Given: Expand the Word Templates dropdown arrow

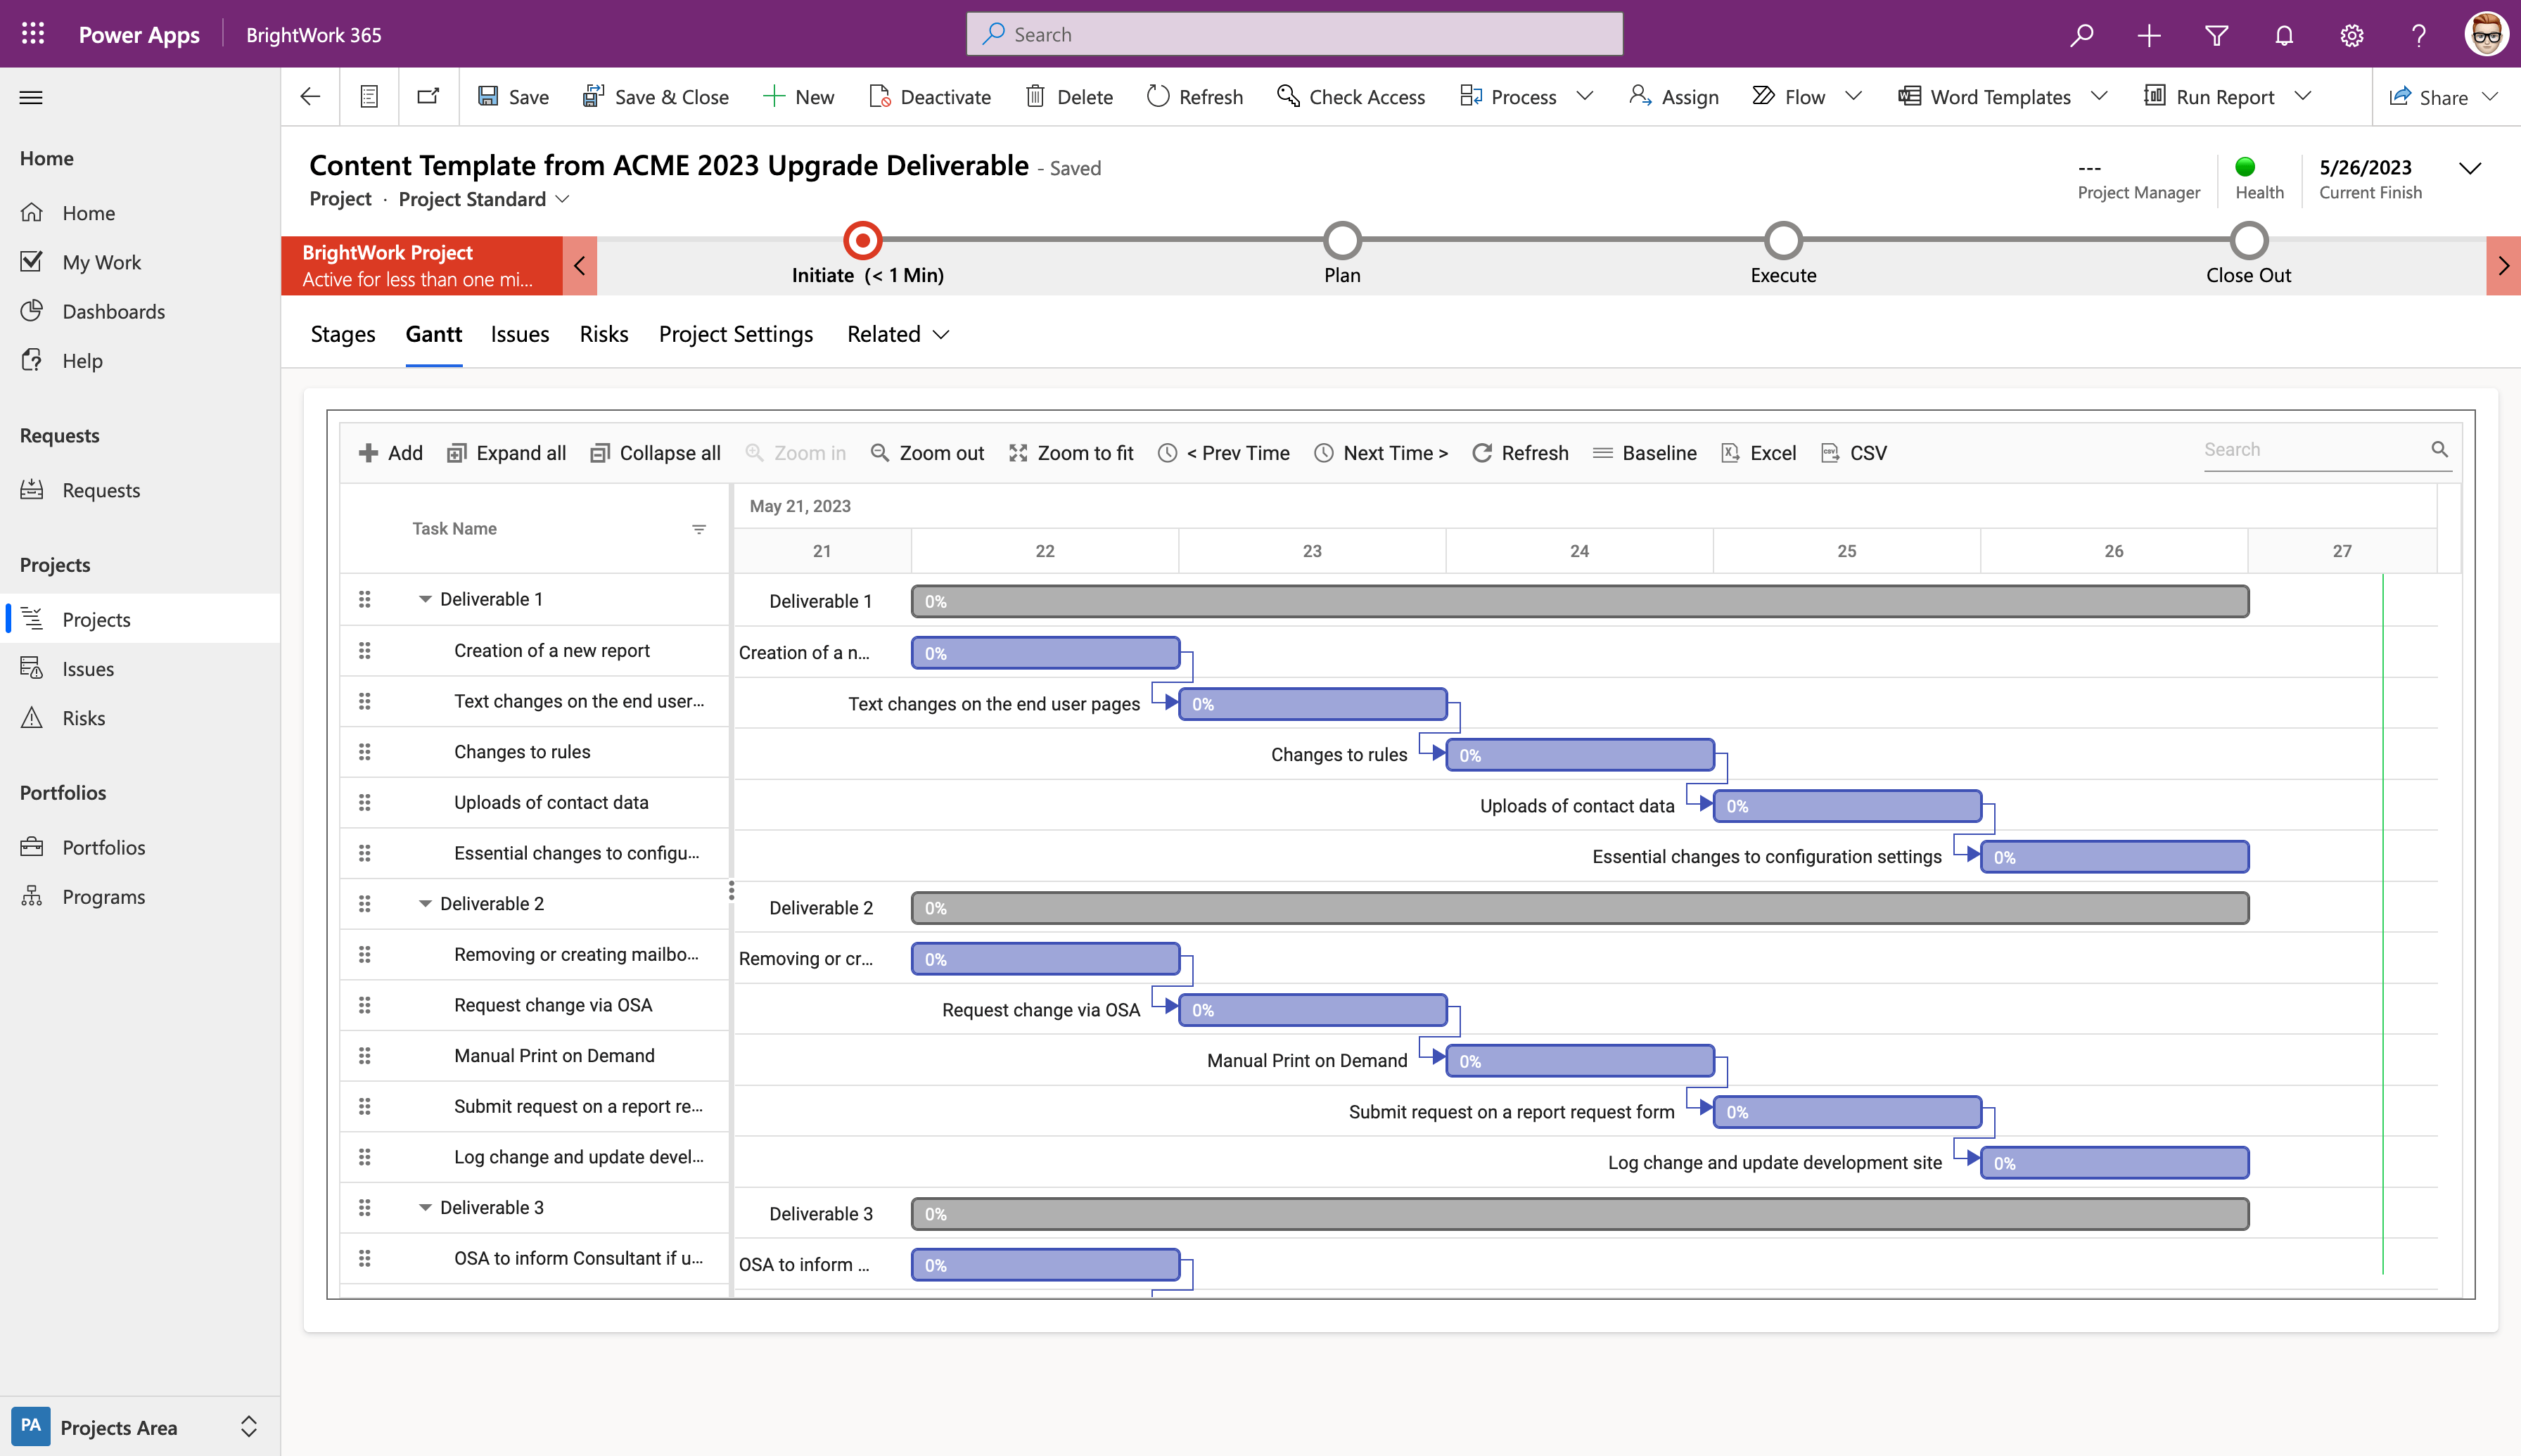Looking at the screenshot, I should (x=2099, y=96).
